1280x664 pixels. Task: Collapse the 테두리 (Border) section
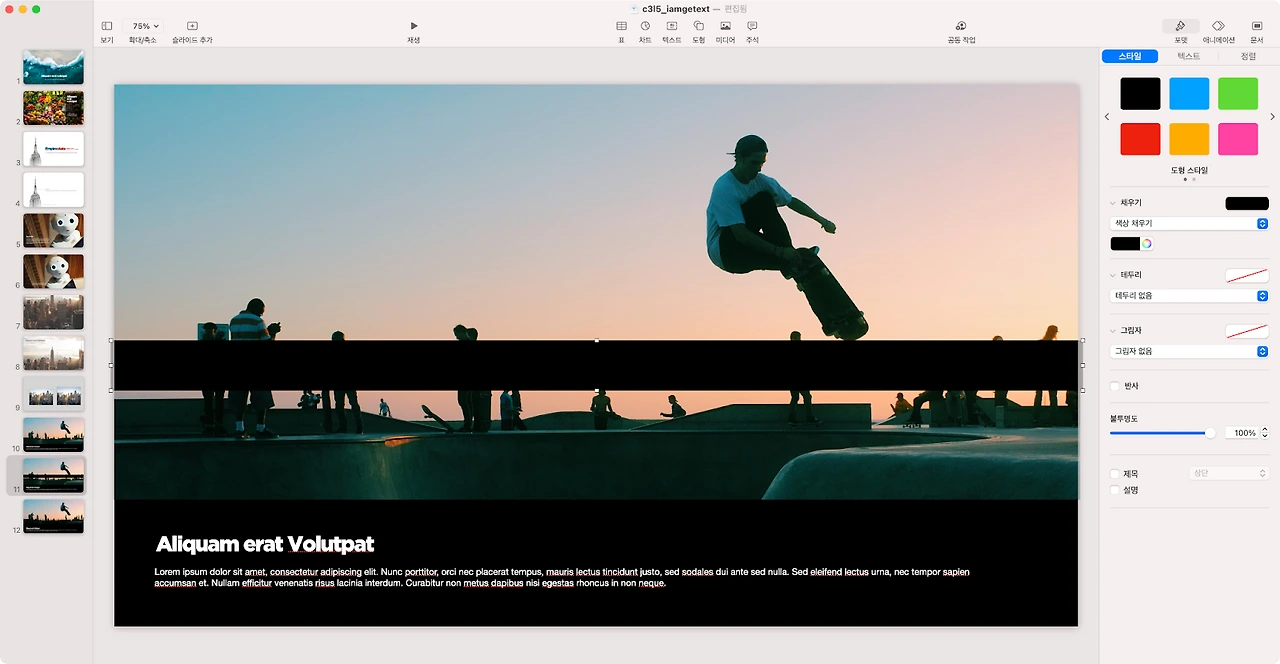1113,275
